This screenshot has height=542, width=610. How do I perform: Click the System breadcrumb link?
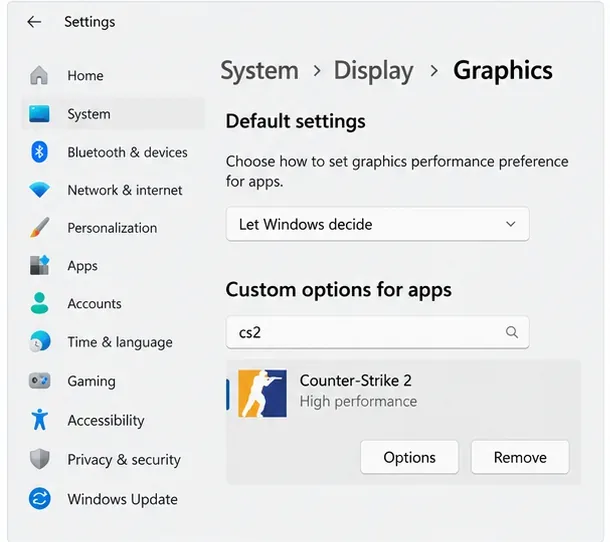259,70
